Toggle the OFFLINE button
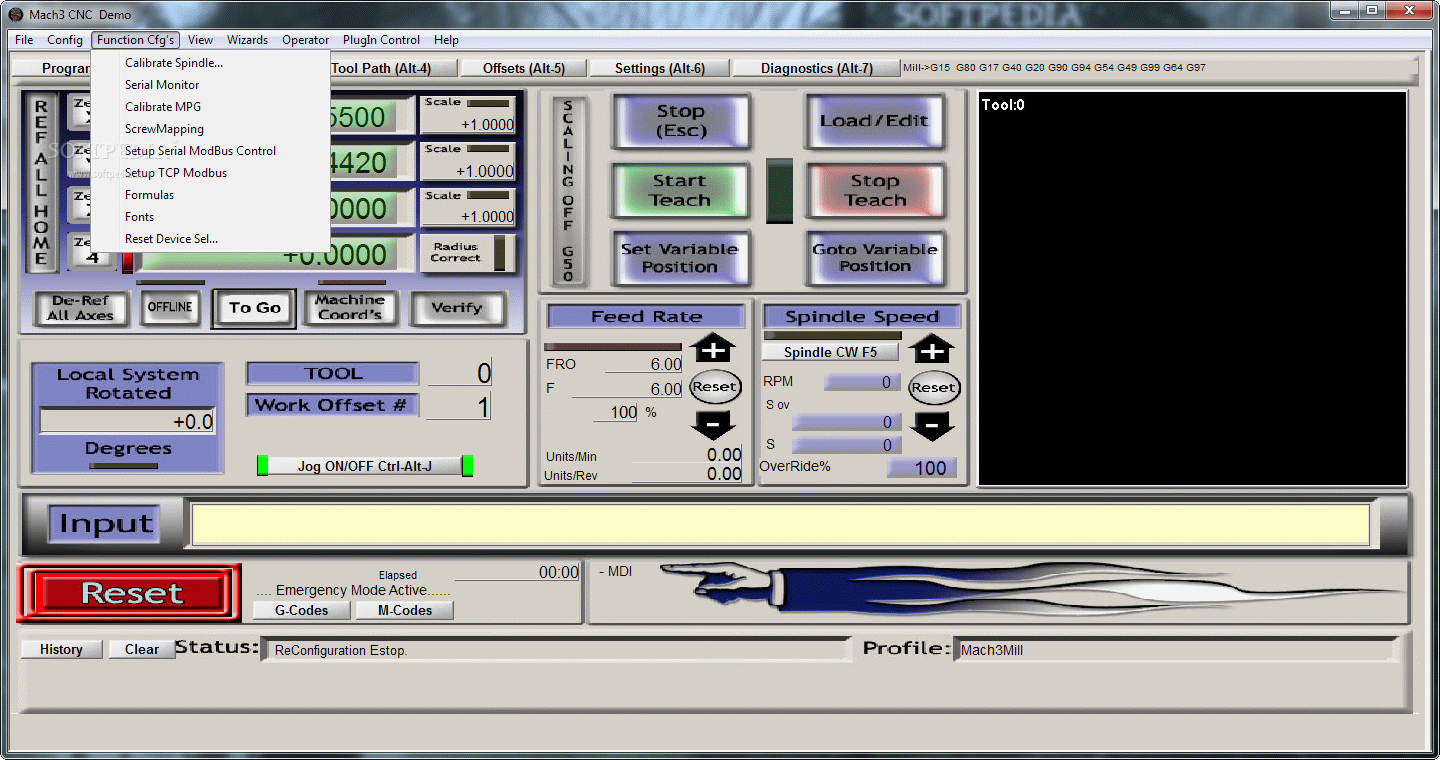1440x760 pixels. (170, 307)
